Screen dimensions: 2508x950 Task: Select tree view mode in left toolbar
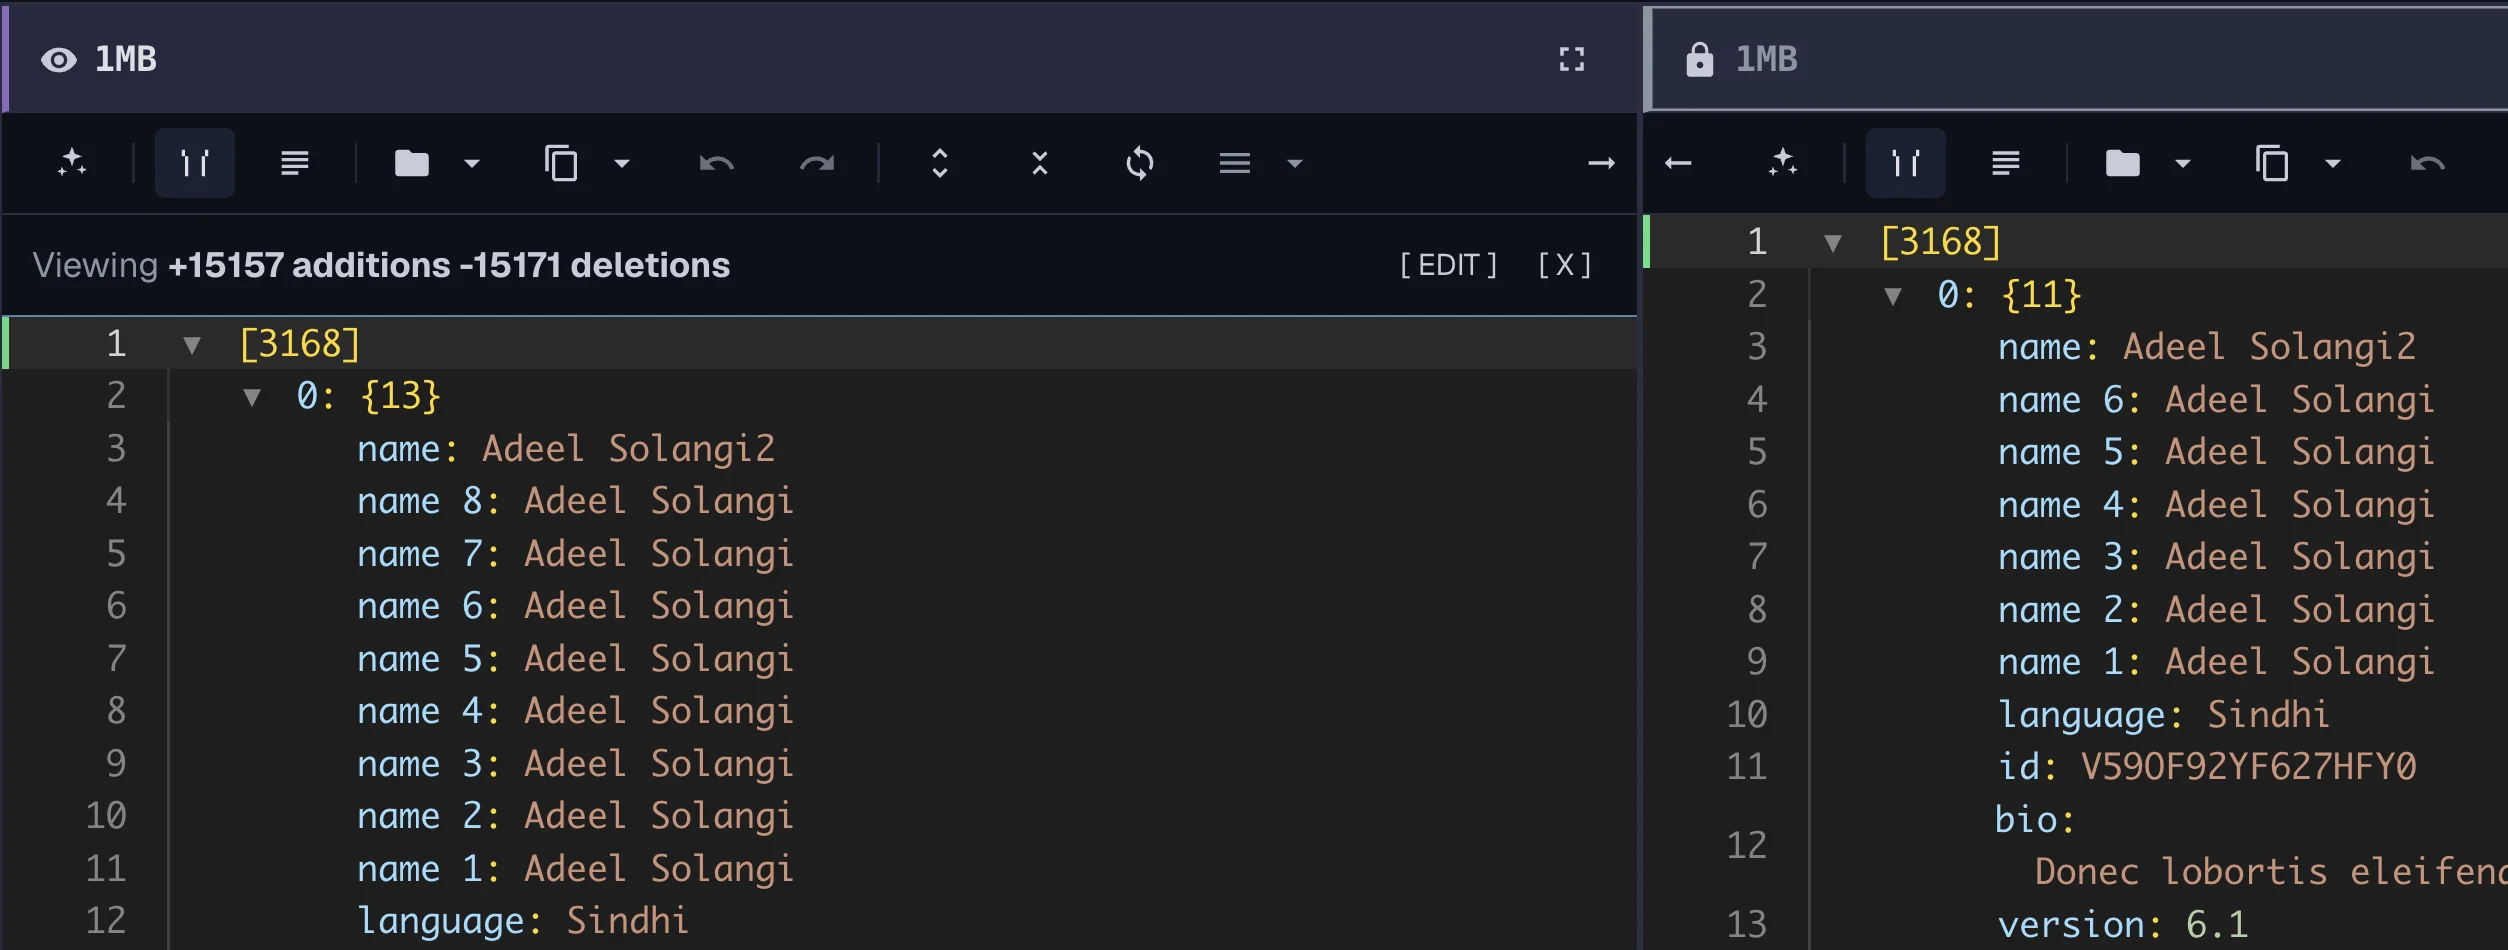tap(195, 163)
